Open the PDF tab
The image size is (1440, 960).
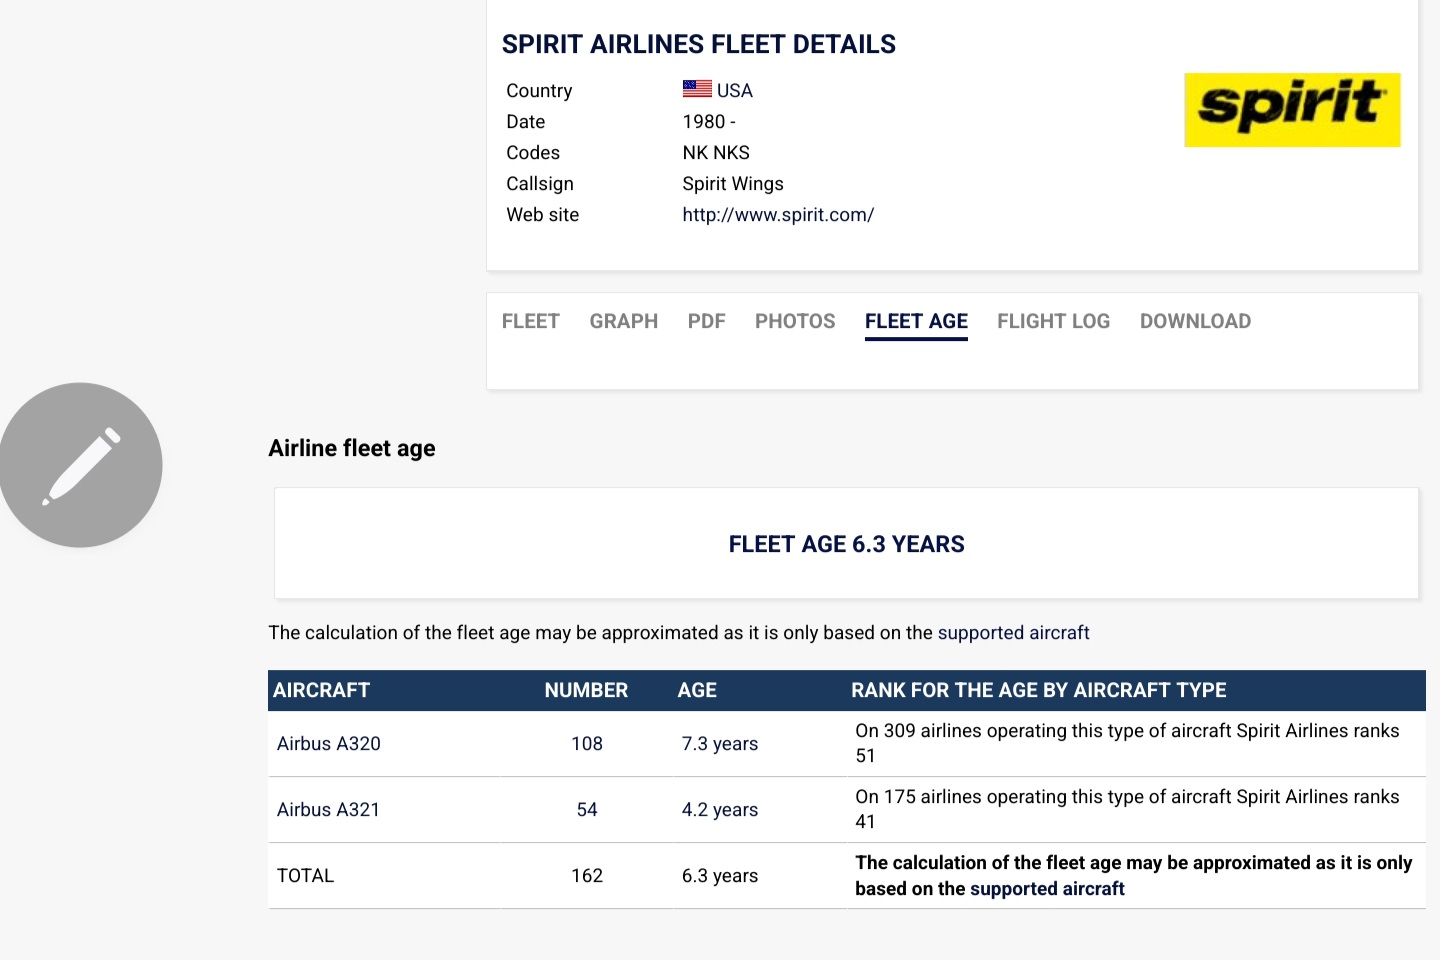tap(706, 321)
